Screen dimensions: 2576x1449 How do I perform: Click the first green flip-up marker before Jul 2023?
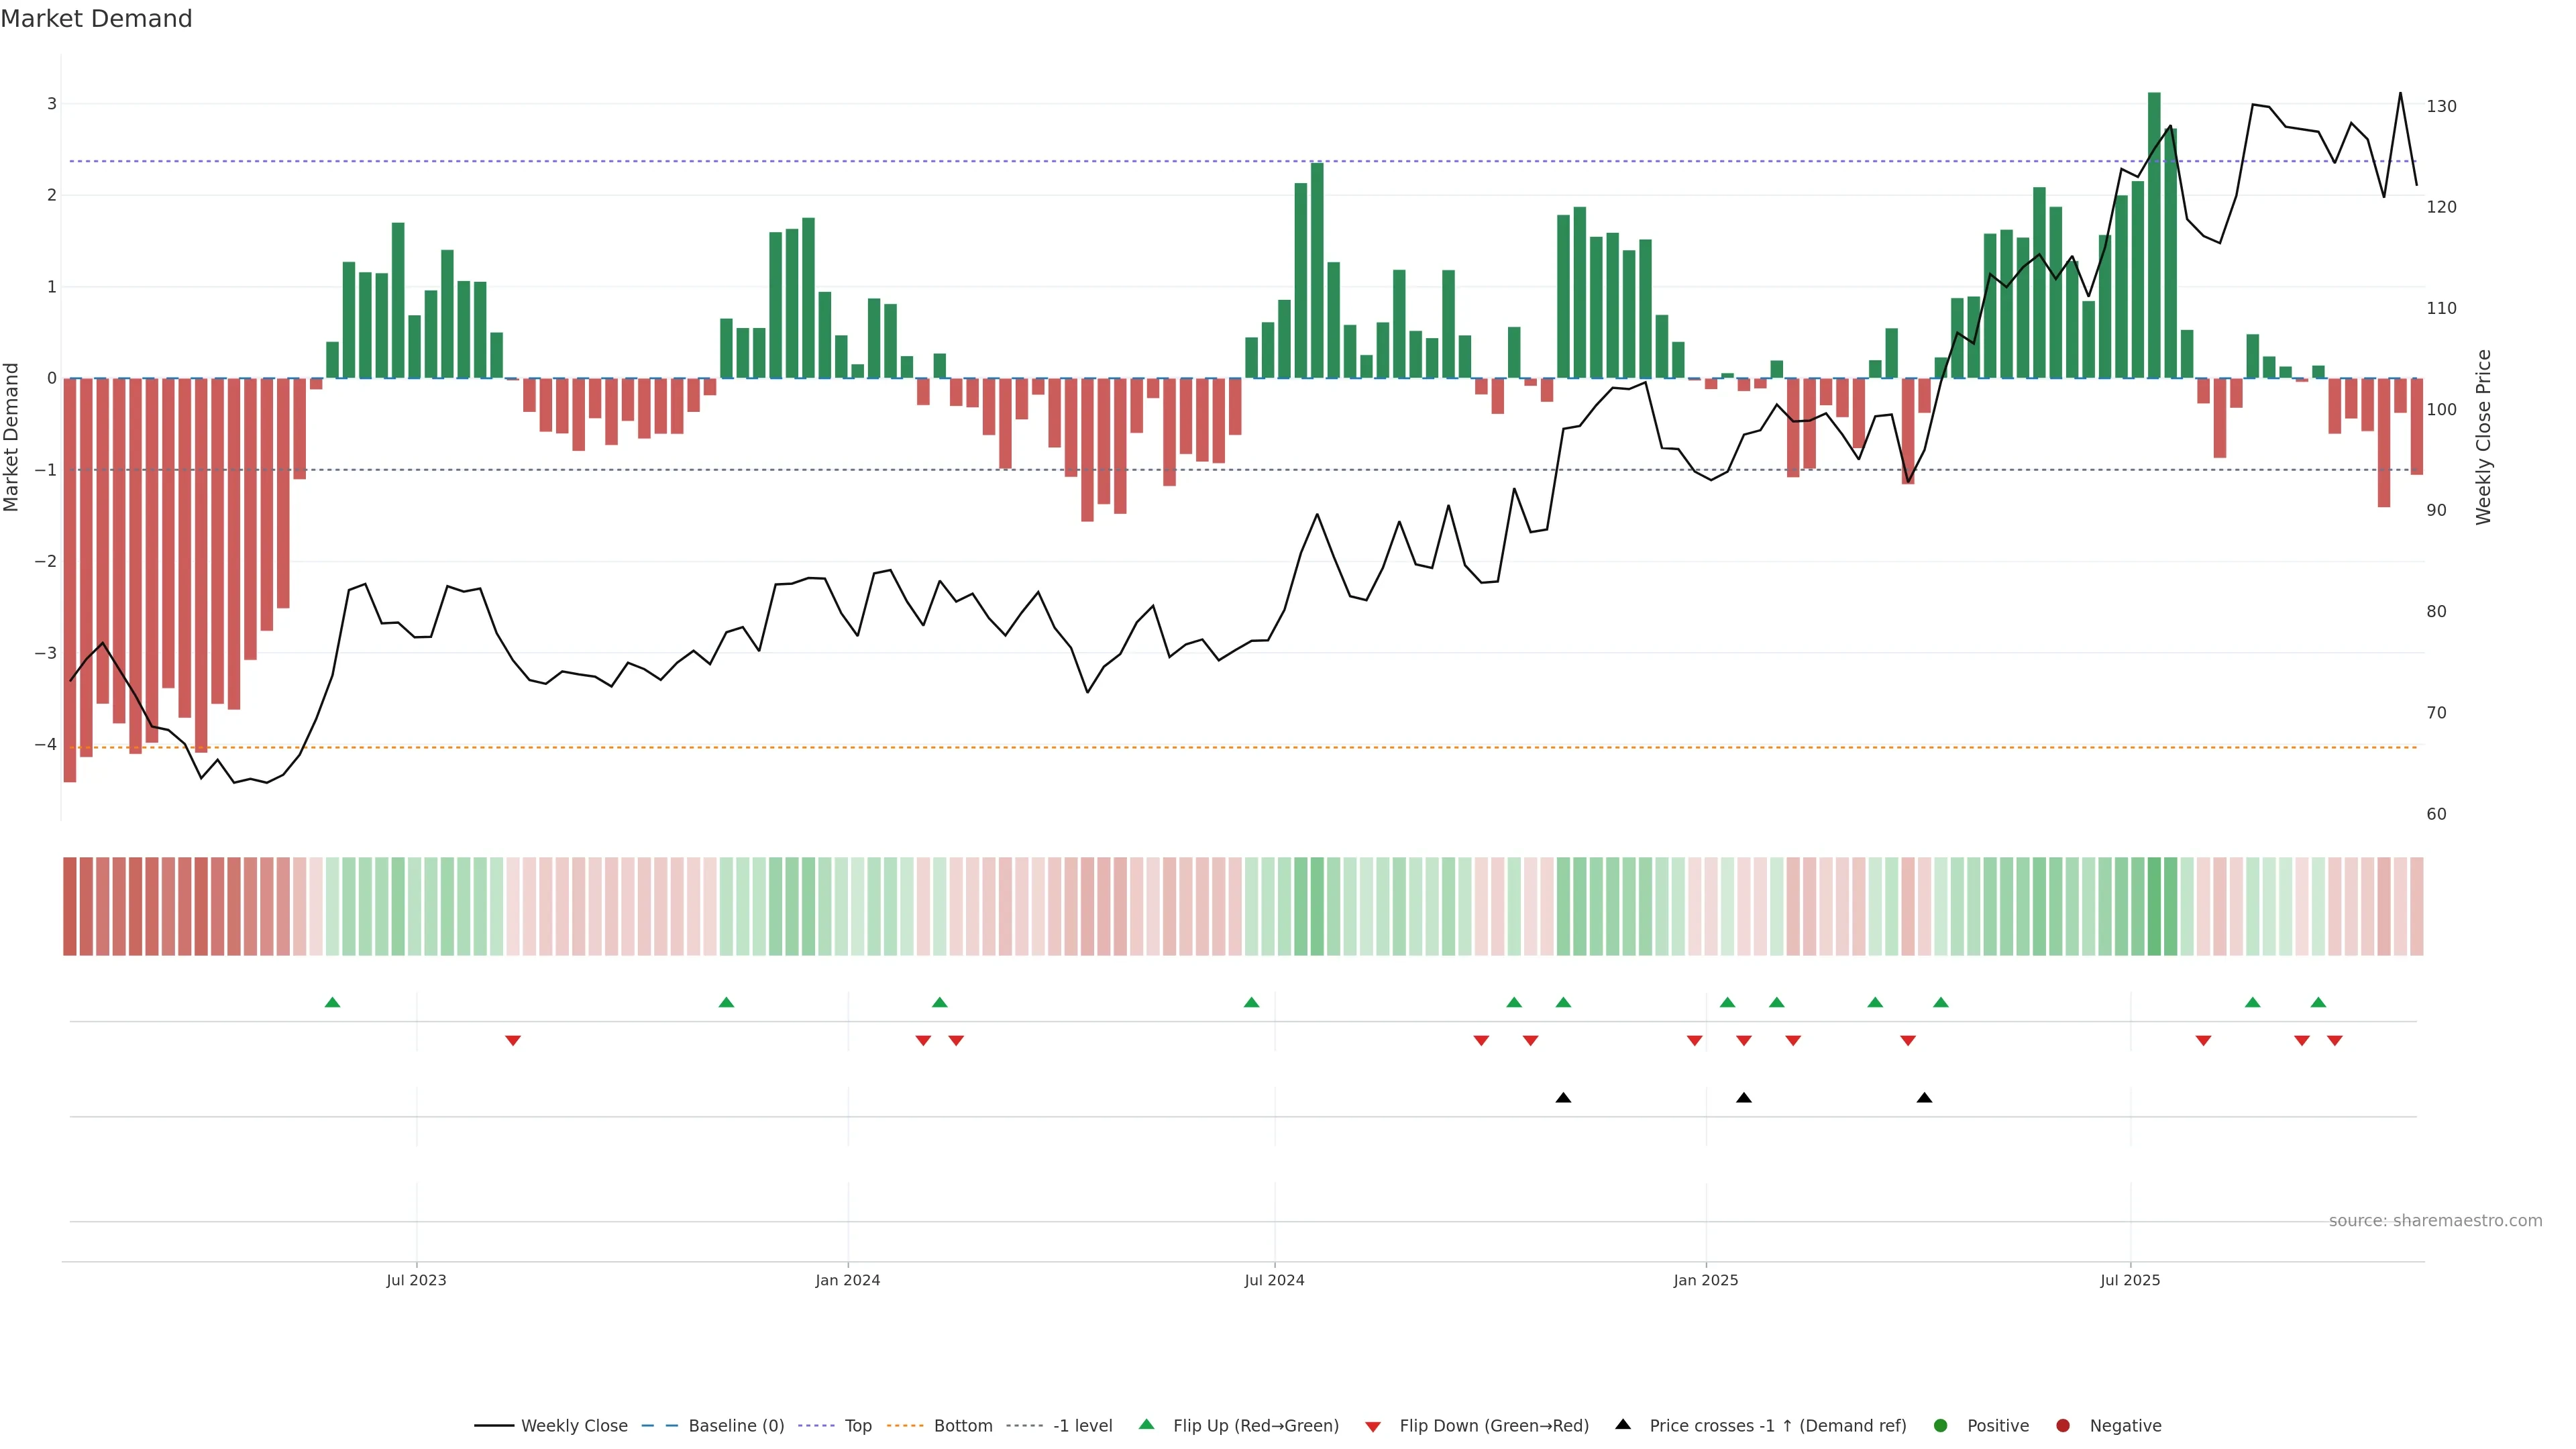tap(333, 1002)
